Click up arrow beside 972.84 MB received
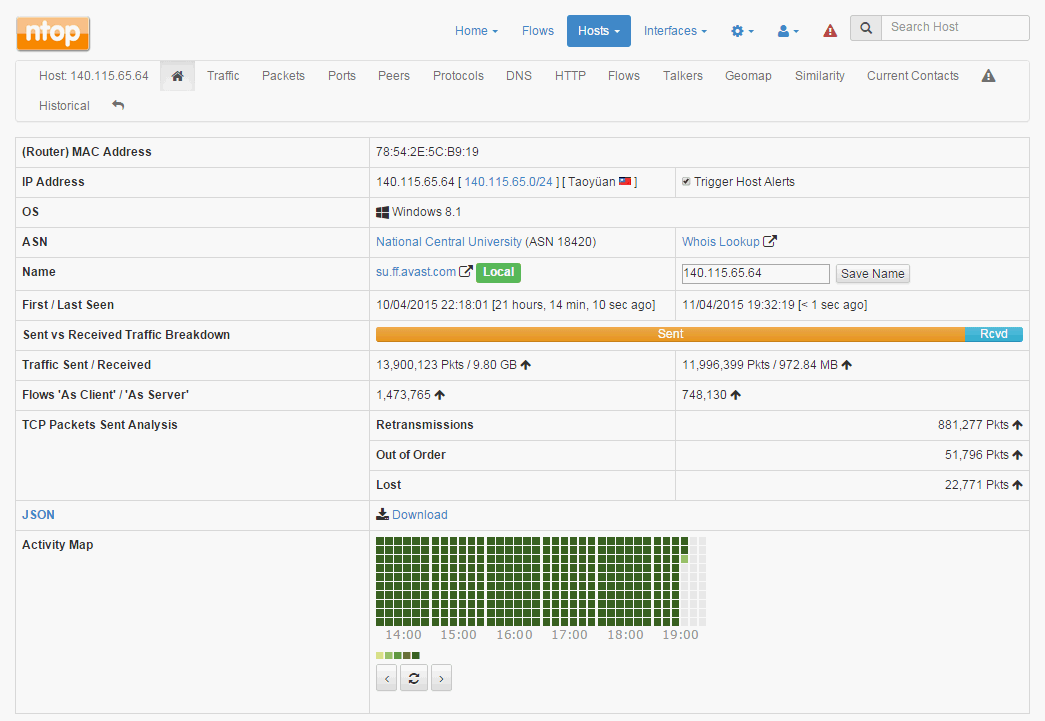Screen dimensions: 1045x721 (x=846, y=364)
